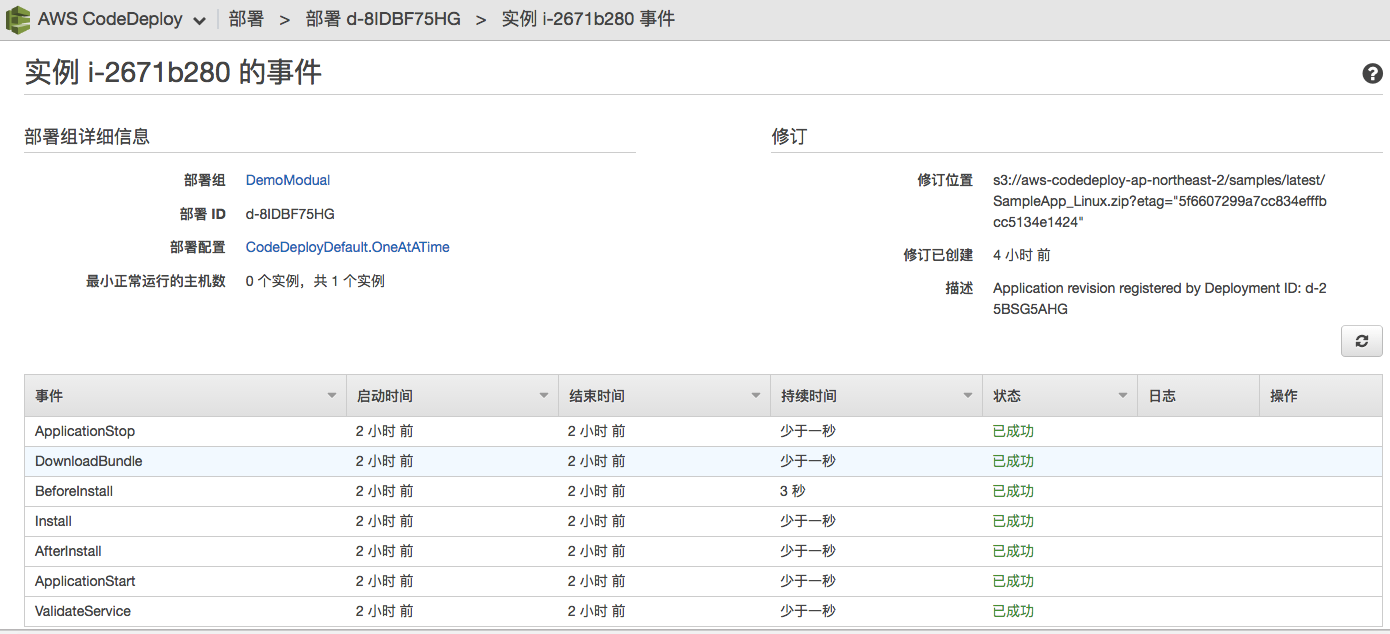Click the 少于一秒 duration in AfterInstall row
1390x634 pixels.
coord(808,551)
